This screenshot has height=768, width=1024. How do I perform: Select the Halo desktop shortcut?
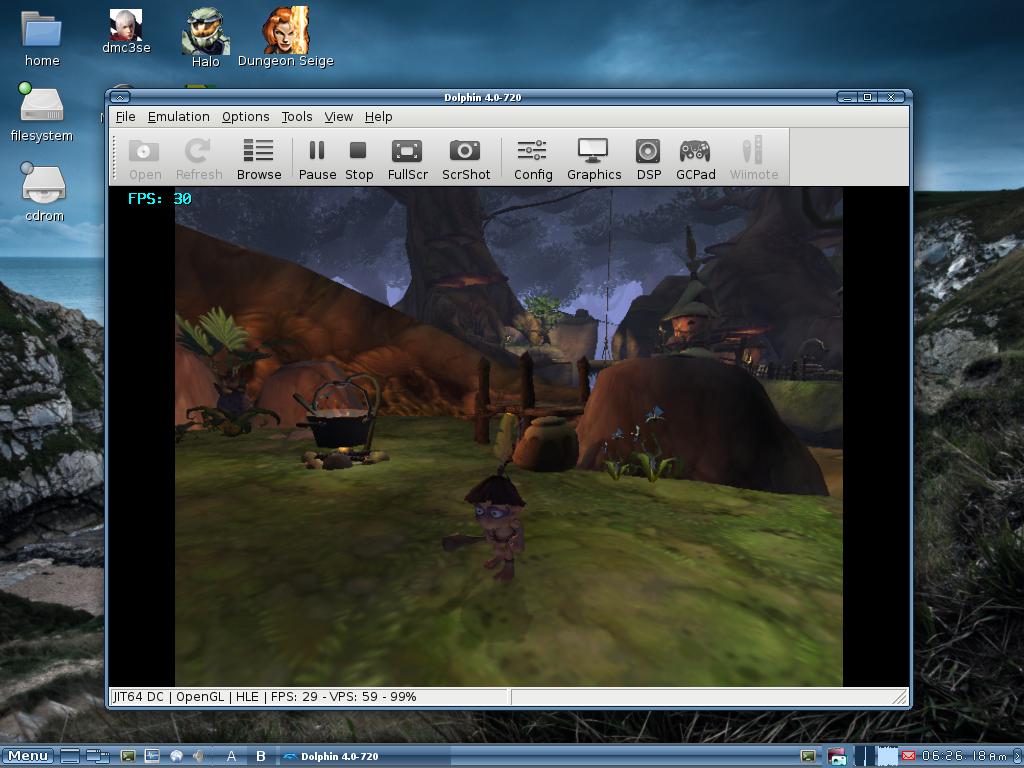point(205,38)
